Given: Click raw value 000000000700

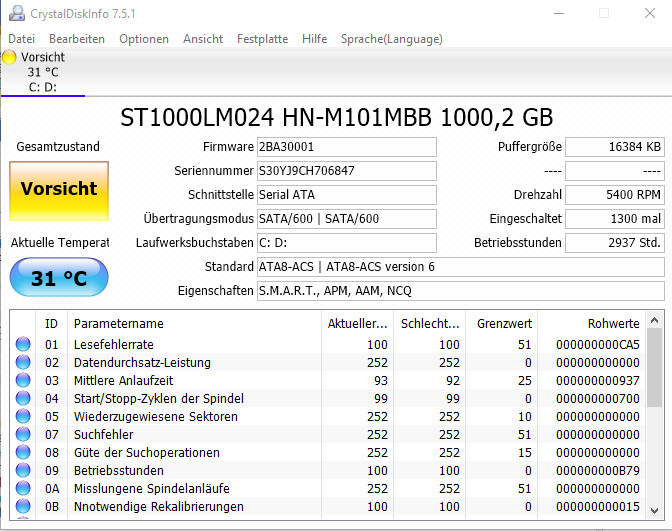Looking at the screenshot, I should 598,399.
